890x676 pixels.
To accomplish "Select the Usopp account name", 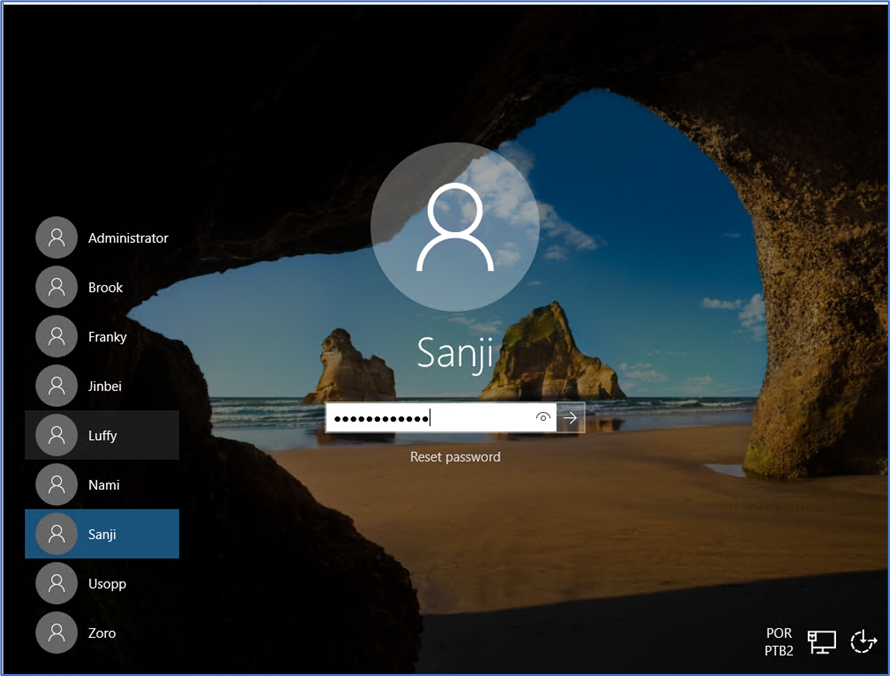I will (x=107, y=584).
